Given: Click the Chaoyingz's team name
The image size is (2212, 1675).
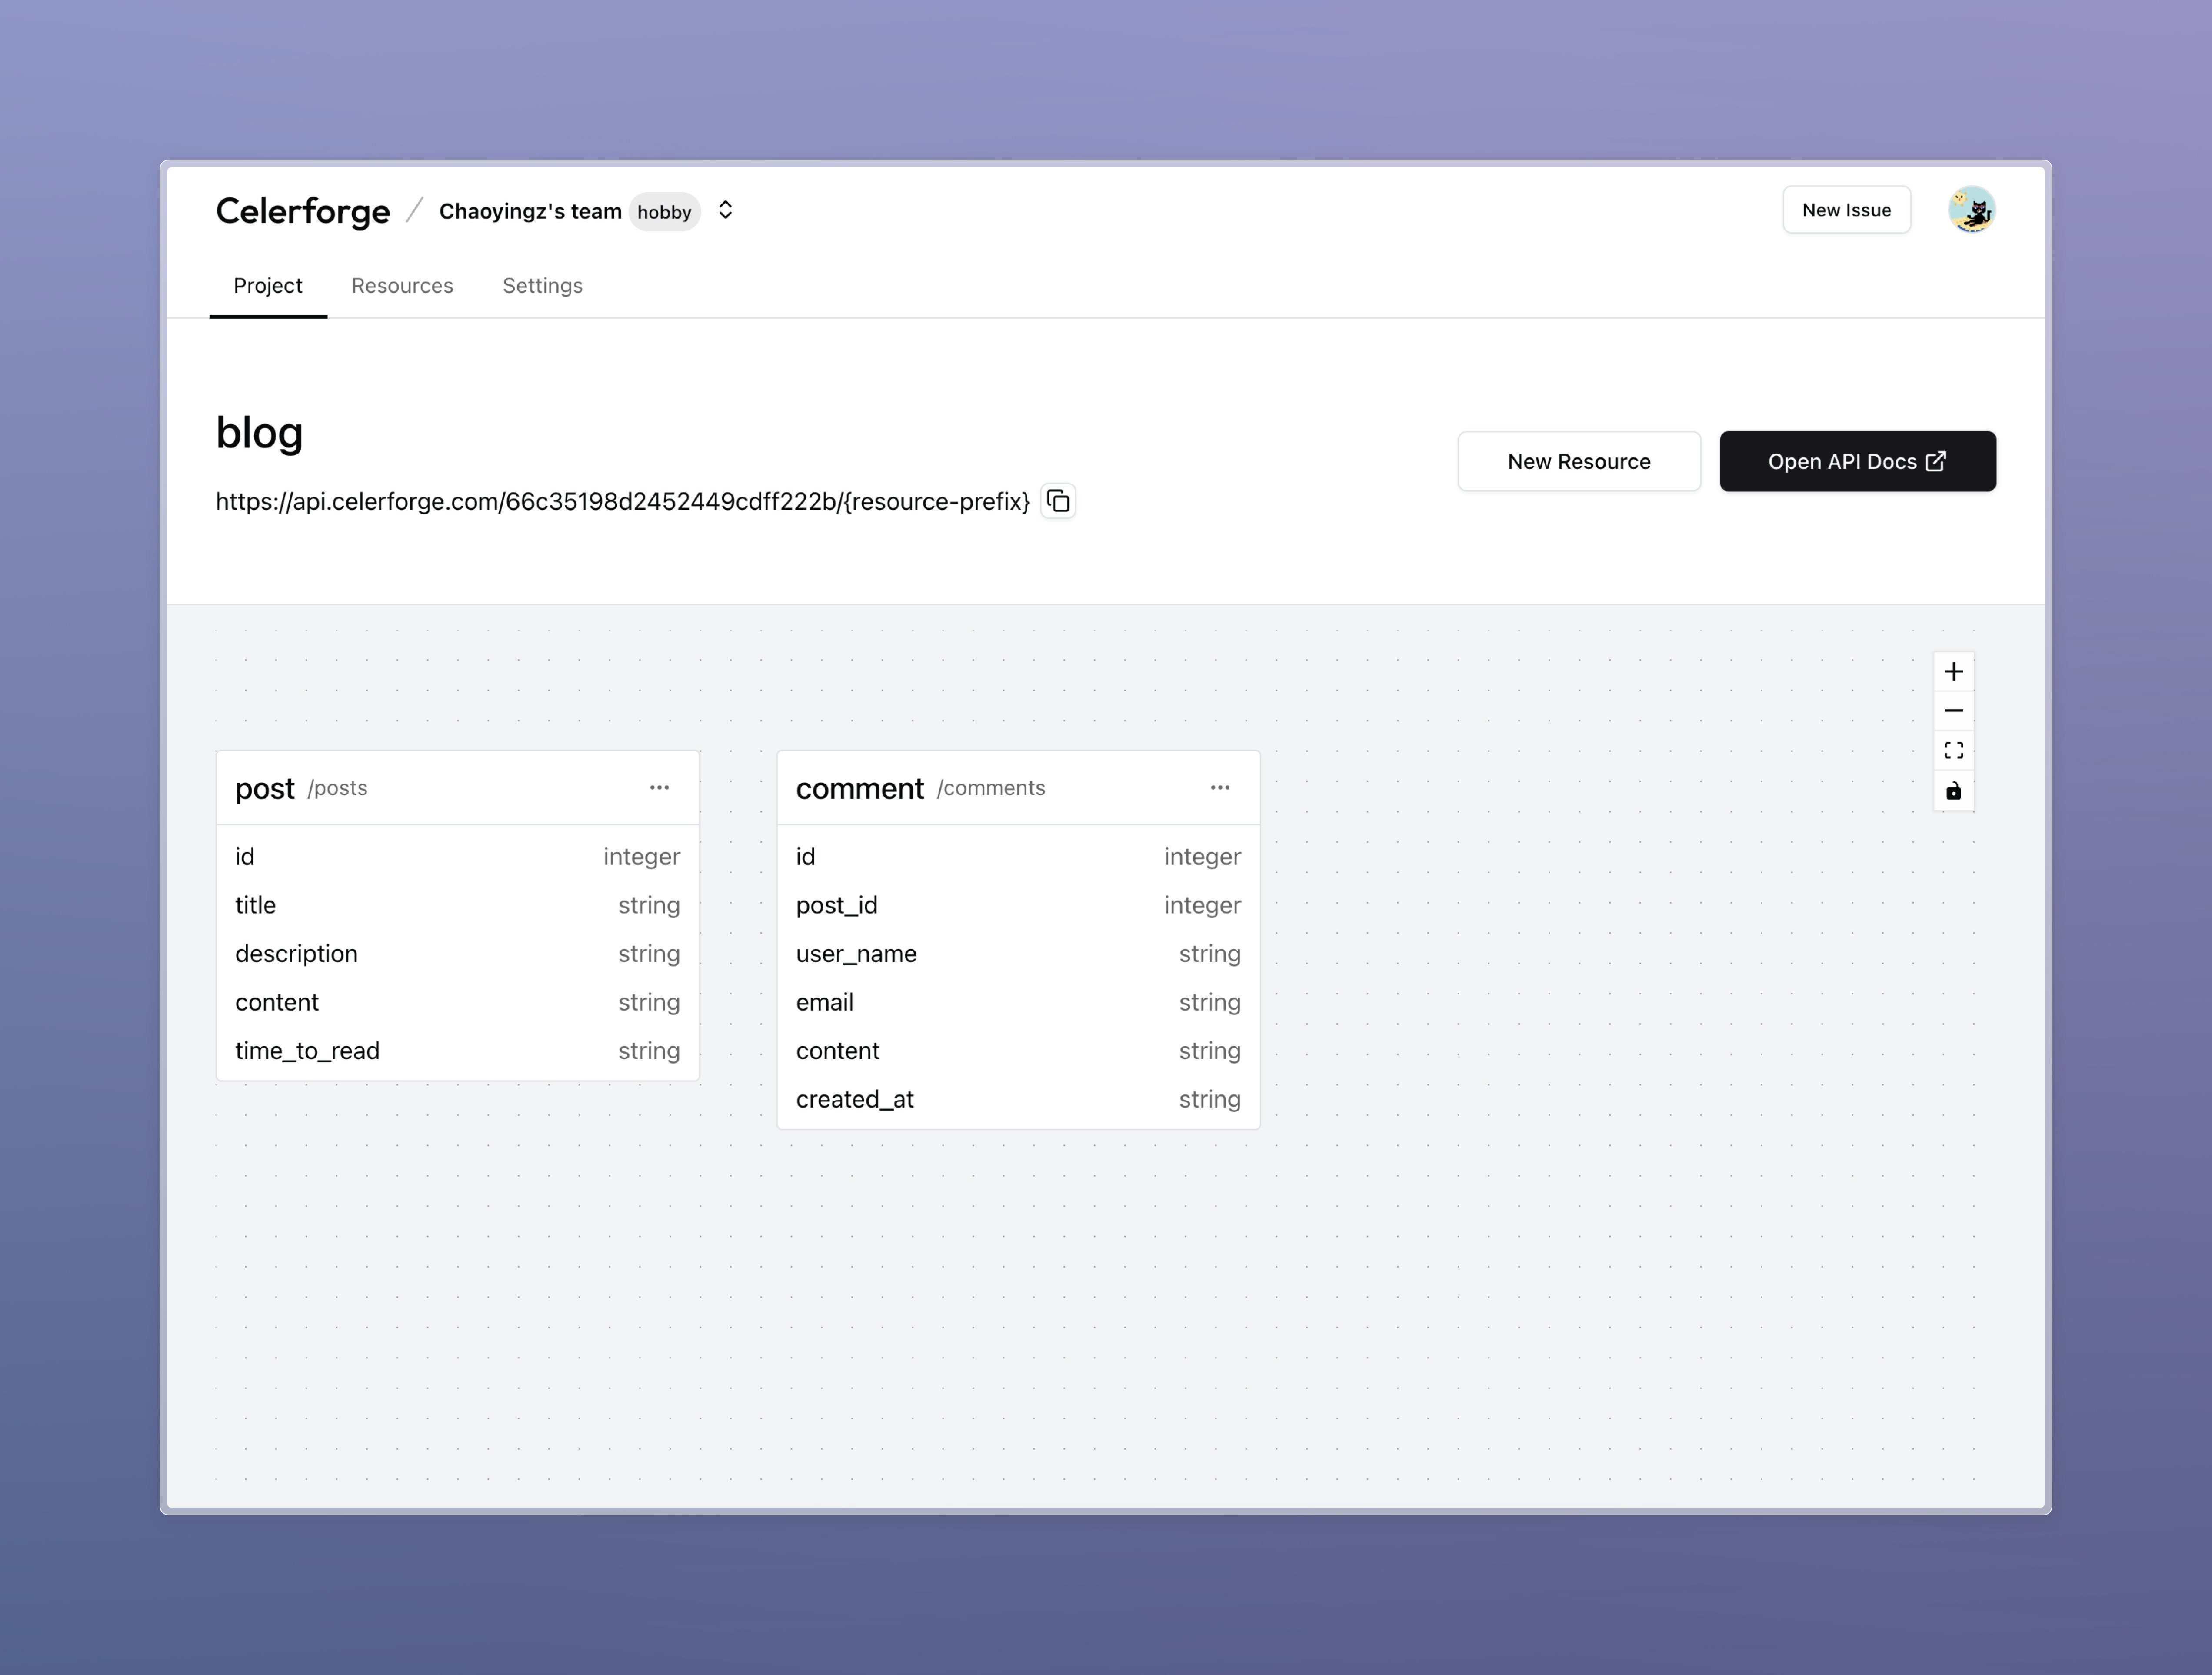Looking at the screenshot, I should point(530,211).
